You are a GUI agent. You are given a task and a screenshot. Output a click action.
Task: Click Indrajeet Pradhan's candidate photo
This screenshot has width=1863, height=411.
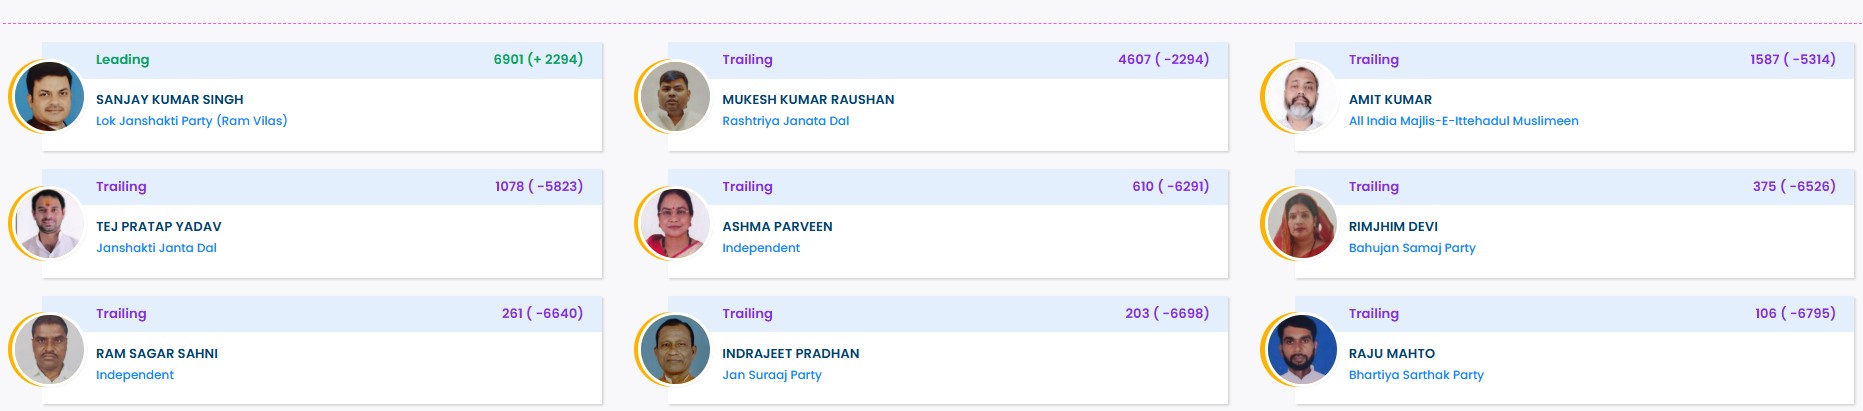674,351
